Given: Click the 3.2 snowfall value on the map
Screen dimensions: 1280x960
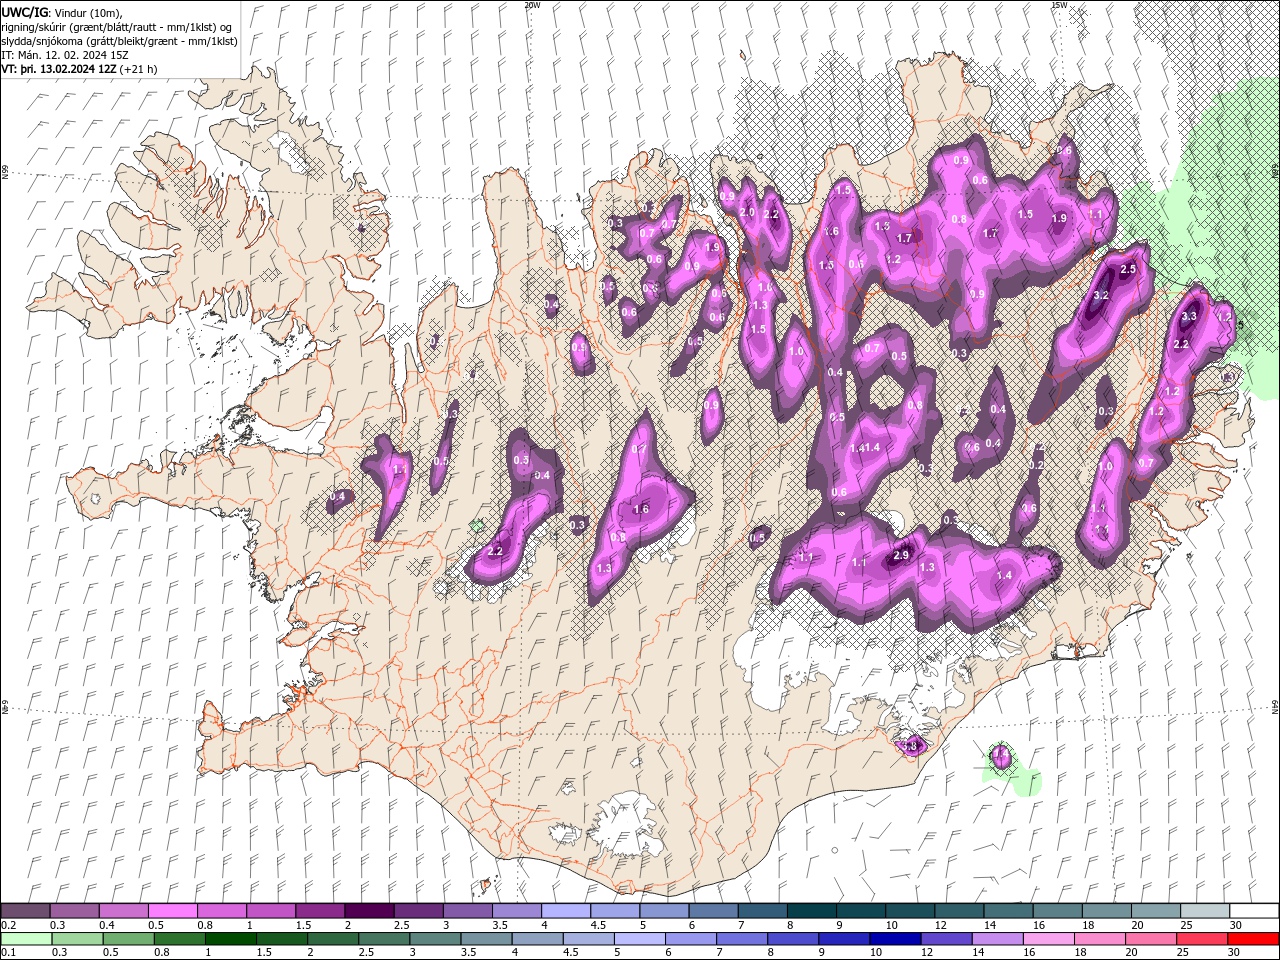Looking at the screenshot, I should click(x=1102, y=296).
